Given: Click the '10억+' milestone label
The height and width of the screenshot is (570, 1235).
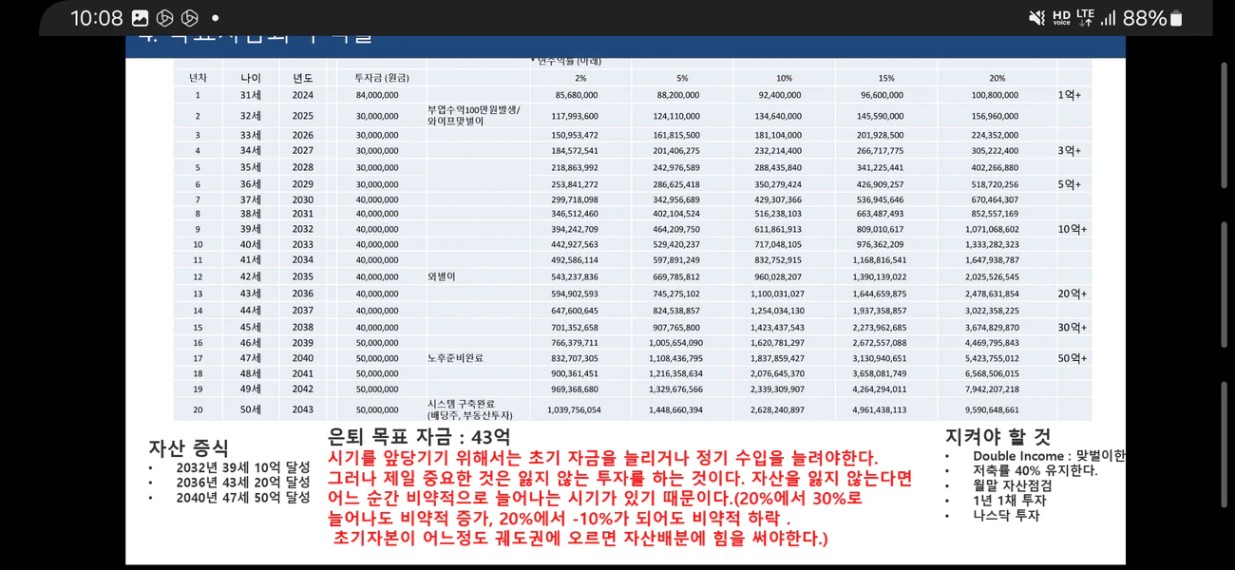Looking at the screenshot, I should coord(1073,228).
